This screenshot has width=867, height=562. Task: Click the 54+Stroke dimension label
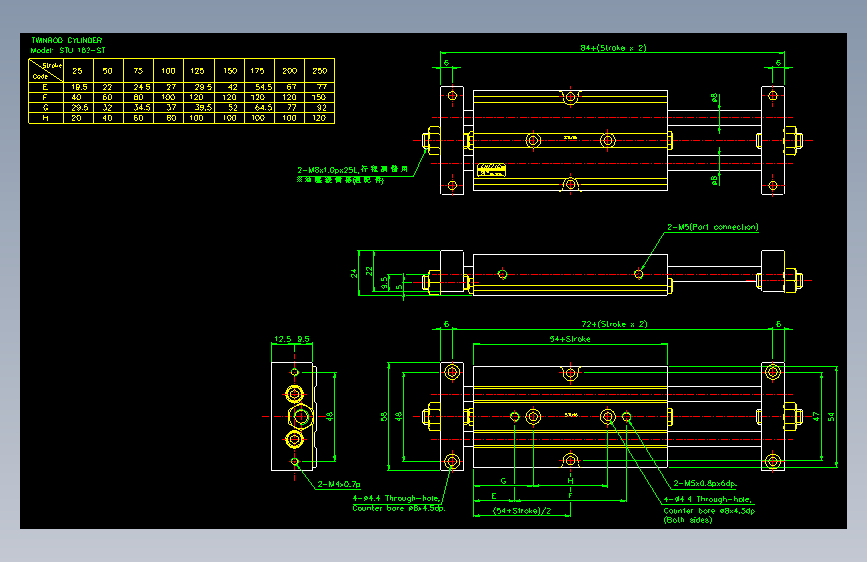(570, 339)
